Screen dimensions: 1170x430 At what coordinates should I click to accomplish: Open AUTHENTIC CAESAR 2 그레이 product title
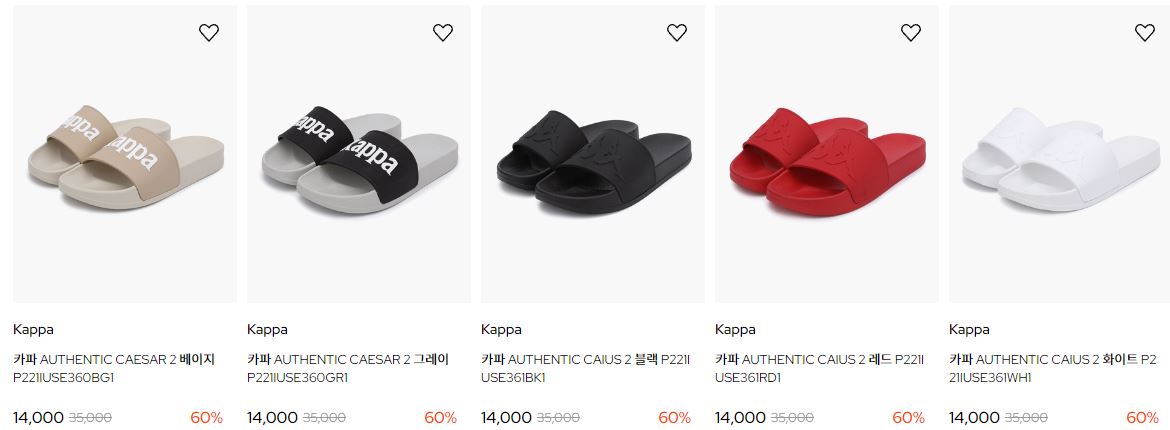348,369
